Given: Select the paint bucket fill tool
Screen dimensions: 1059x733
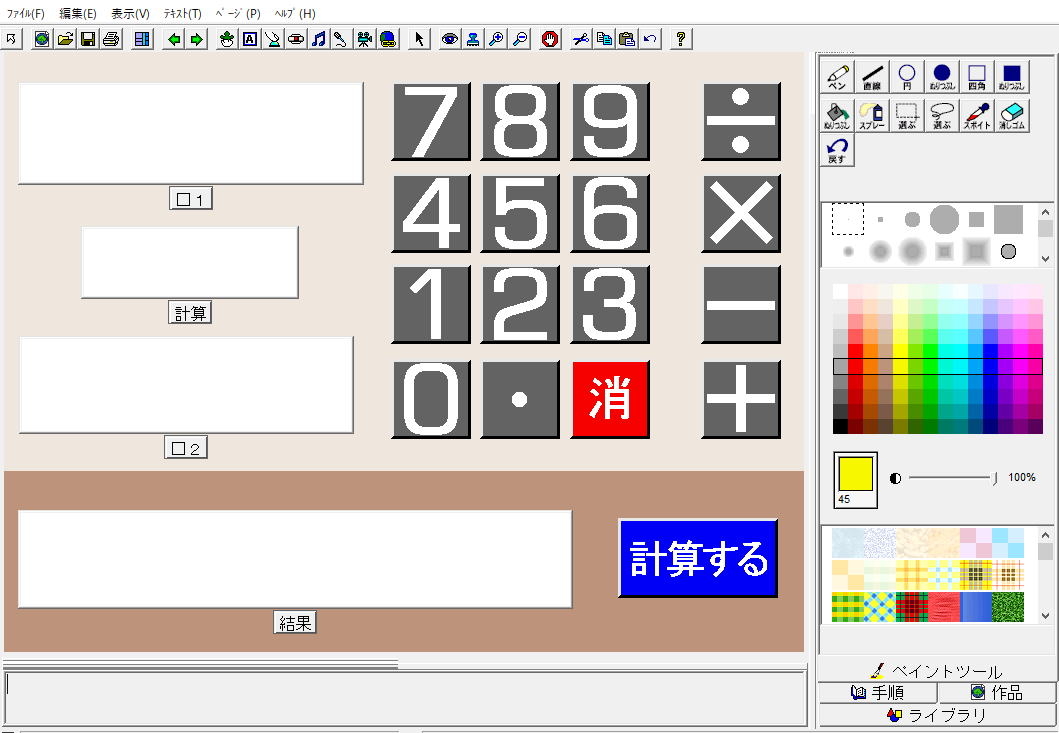Looking at the screenshot, I should click(837, 116).
